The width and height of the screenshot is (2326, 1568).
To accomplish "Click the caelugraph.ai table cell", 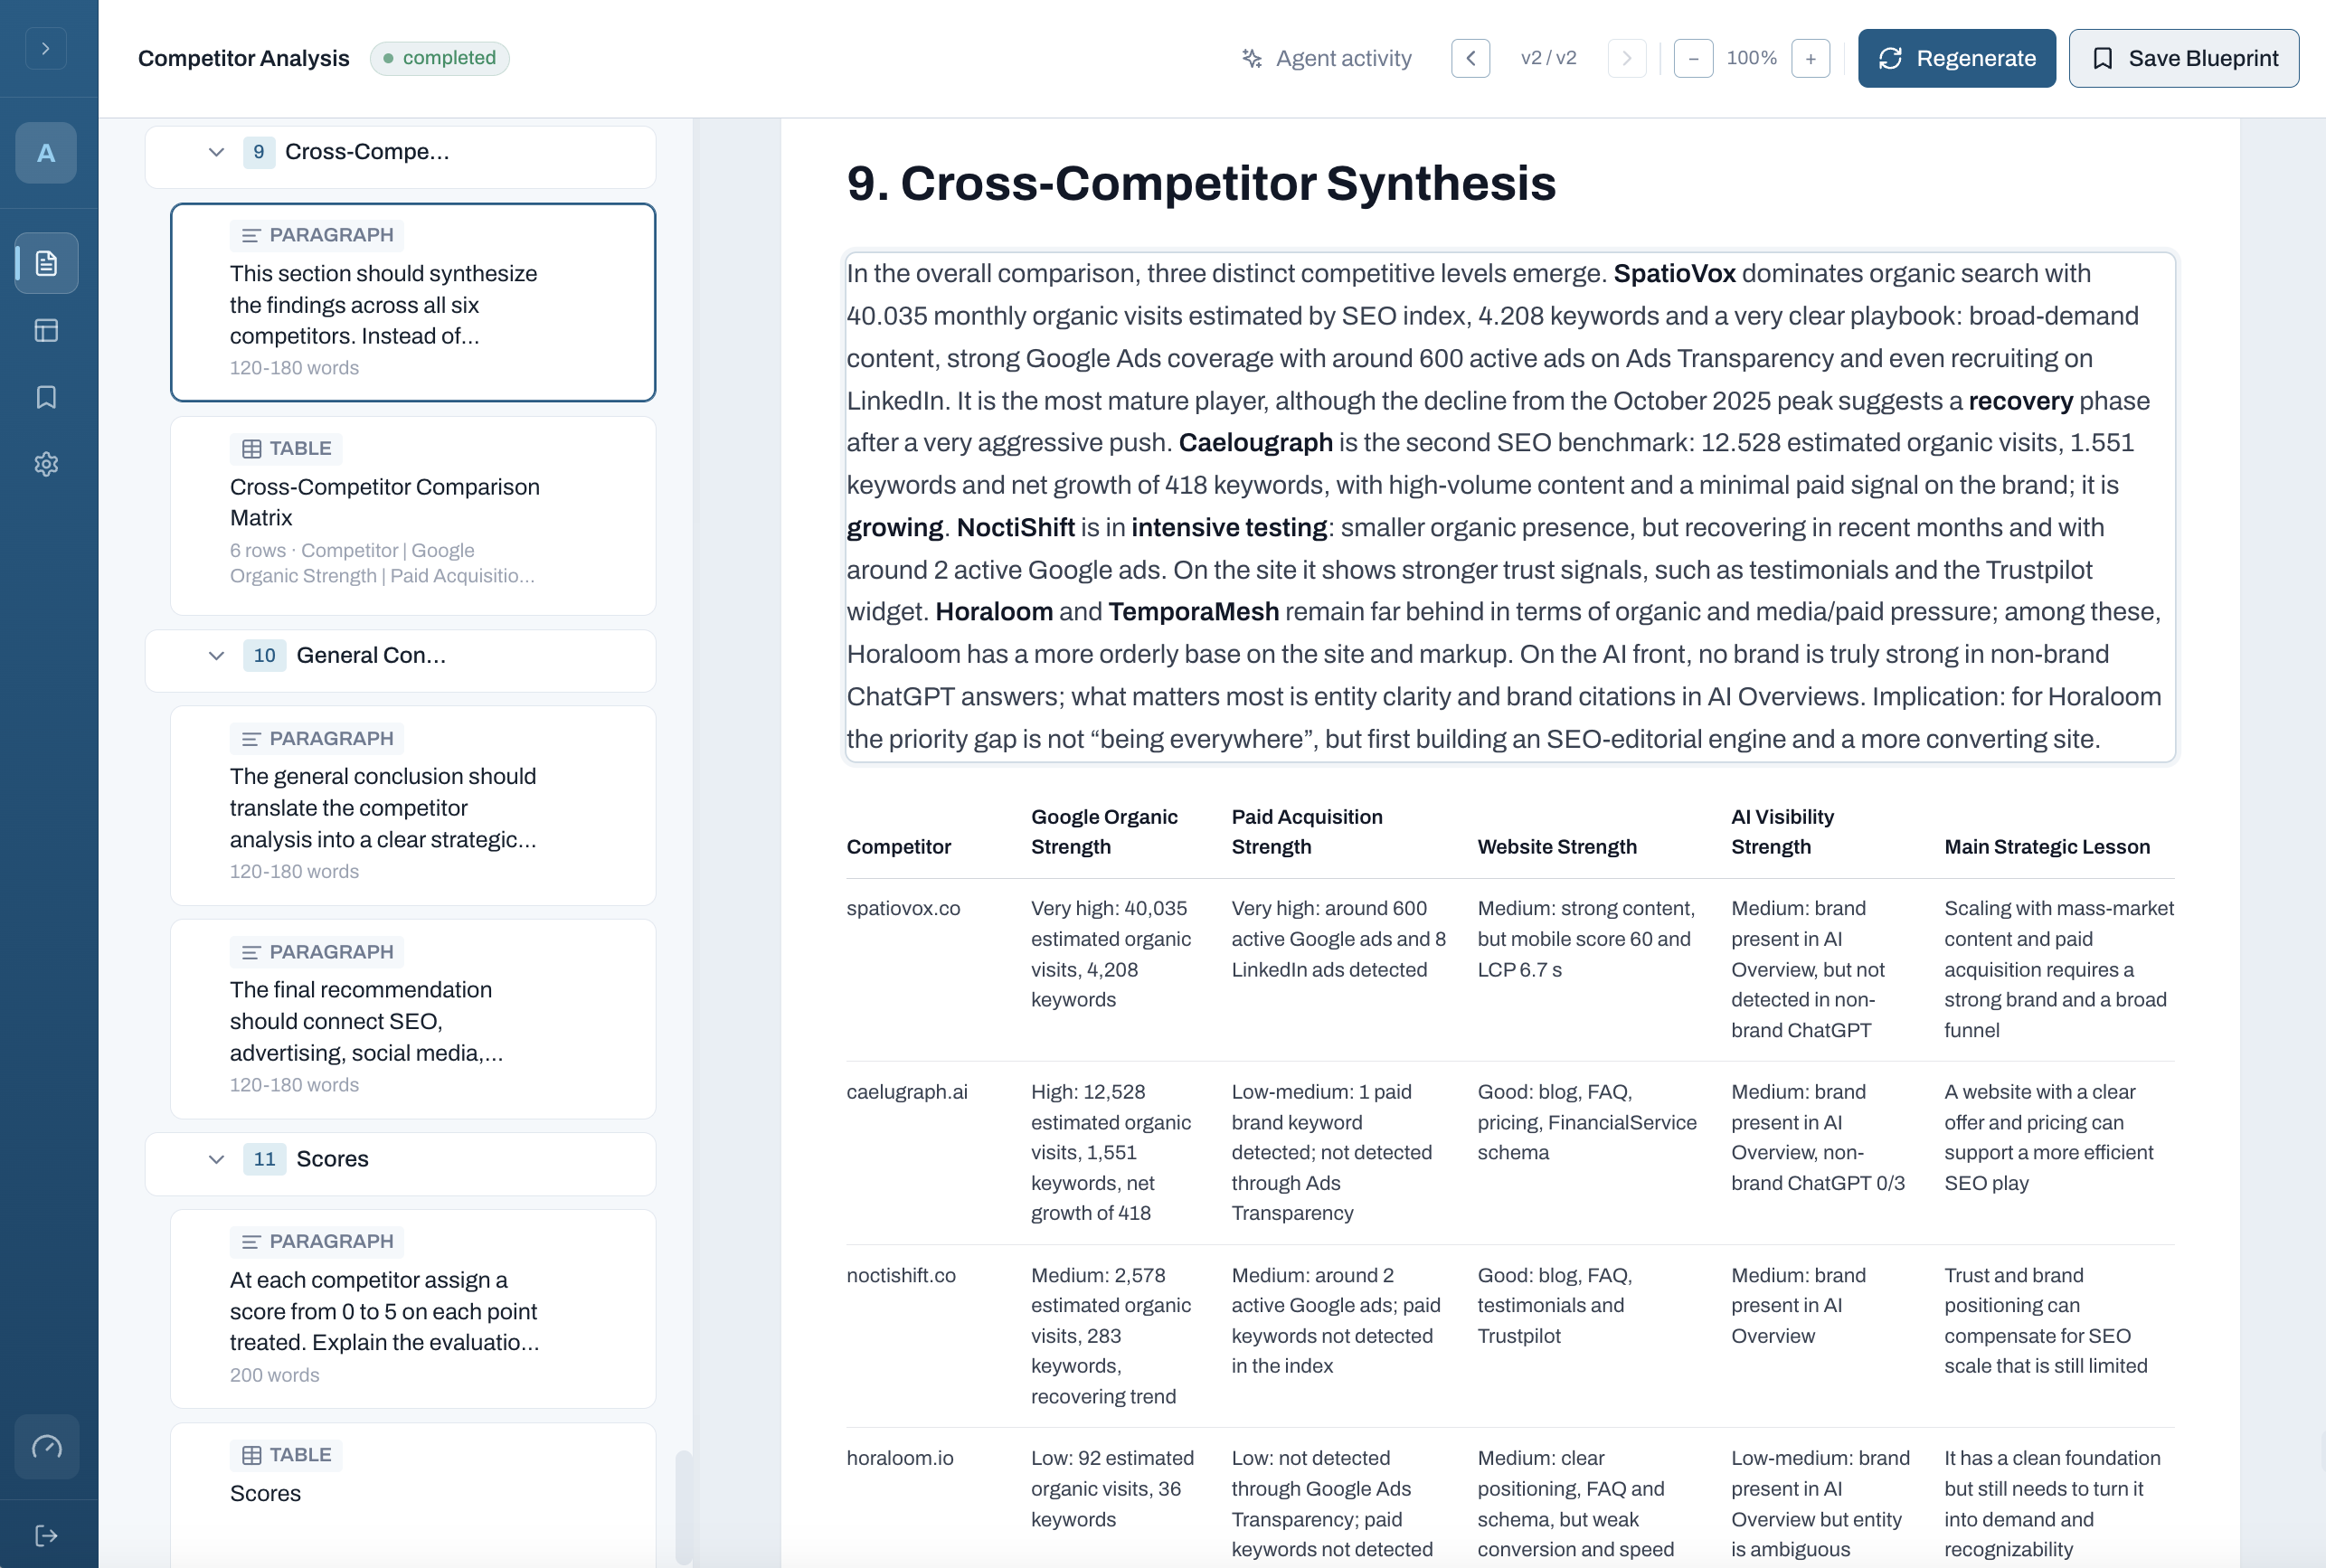I will tap(907, 1092).
